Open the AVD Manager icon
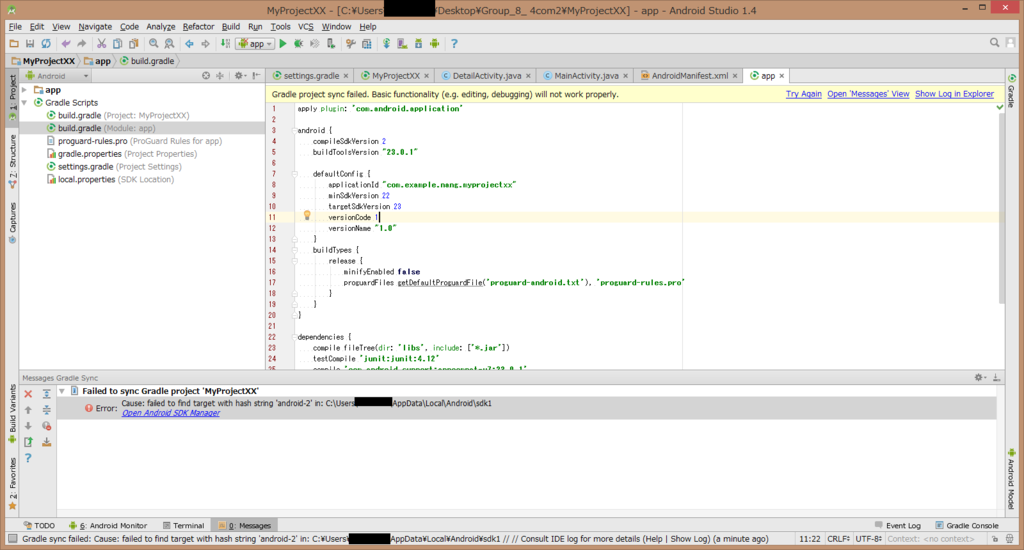 click(402, 44)
